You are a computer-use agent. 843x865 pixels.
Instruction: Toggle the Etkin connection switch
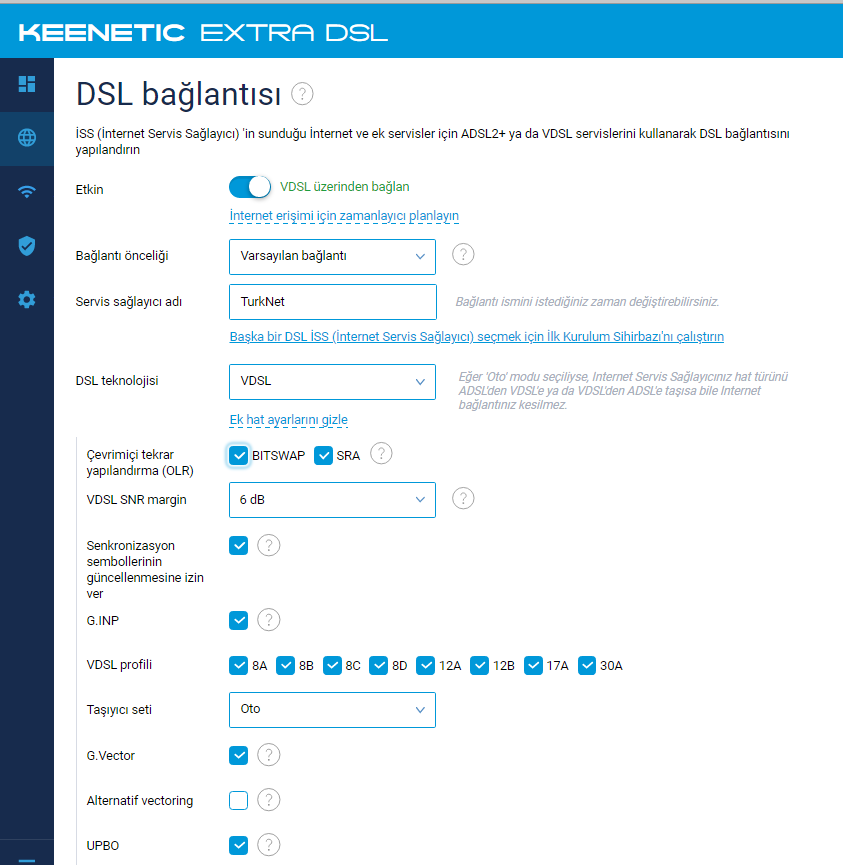(x=250, y=187)
